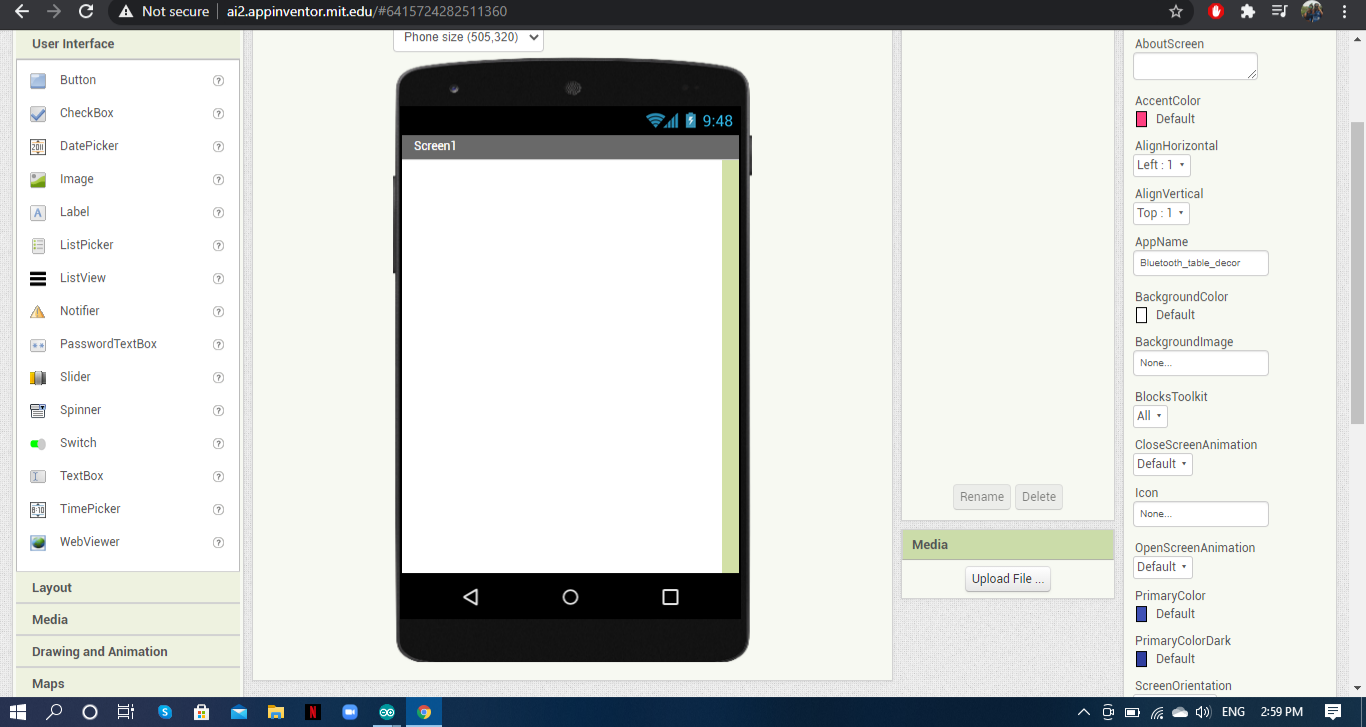Expand the Layout palette section

tap(128, 588)
